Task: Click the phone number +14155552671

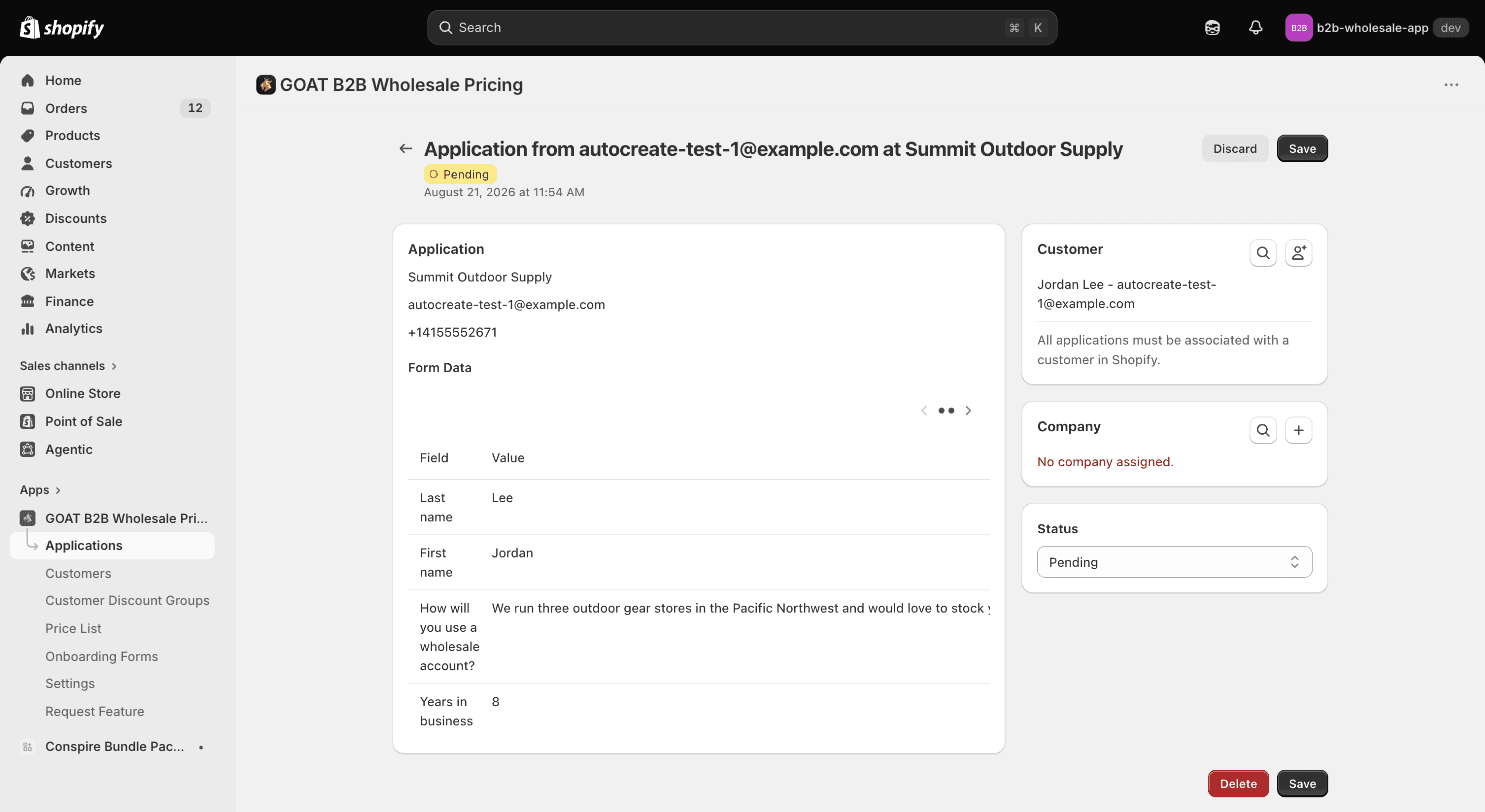Action: tap(452, 332)
